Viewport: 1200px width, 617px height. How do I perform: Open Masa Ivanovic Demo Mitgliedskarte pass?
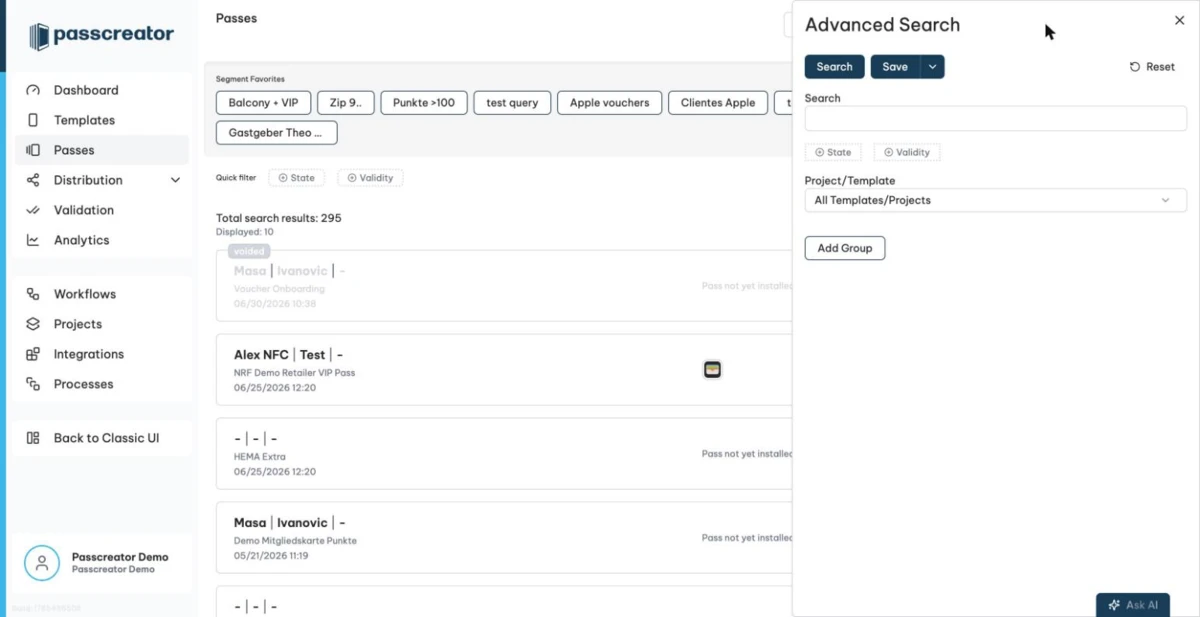click(x=504, y=538)
